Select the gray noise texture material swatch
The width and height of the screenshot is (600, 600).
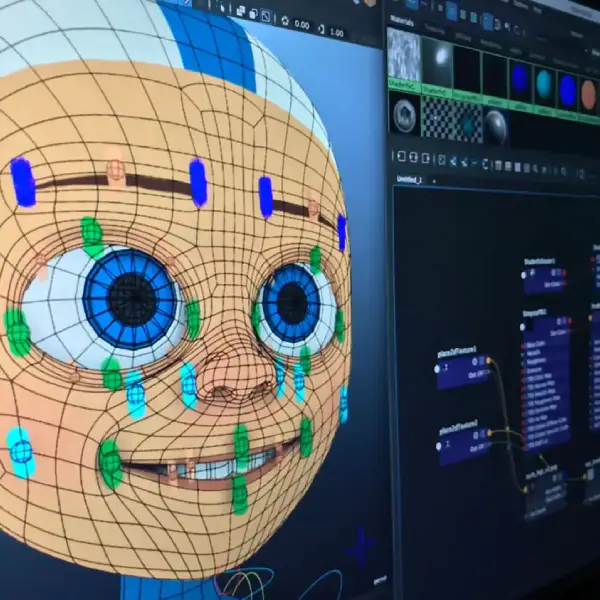click(404, 55)
